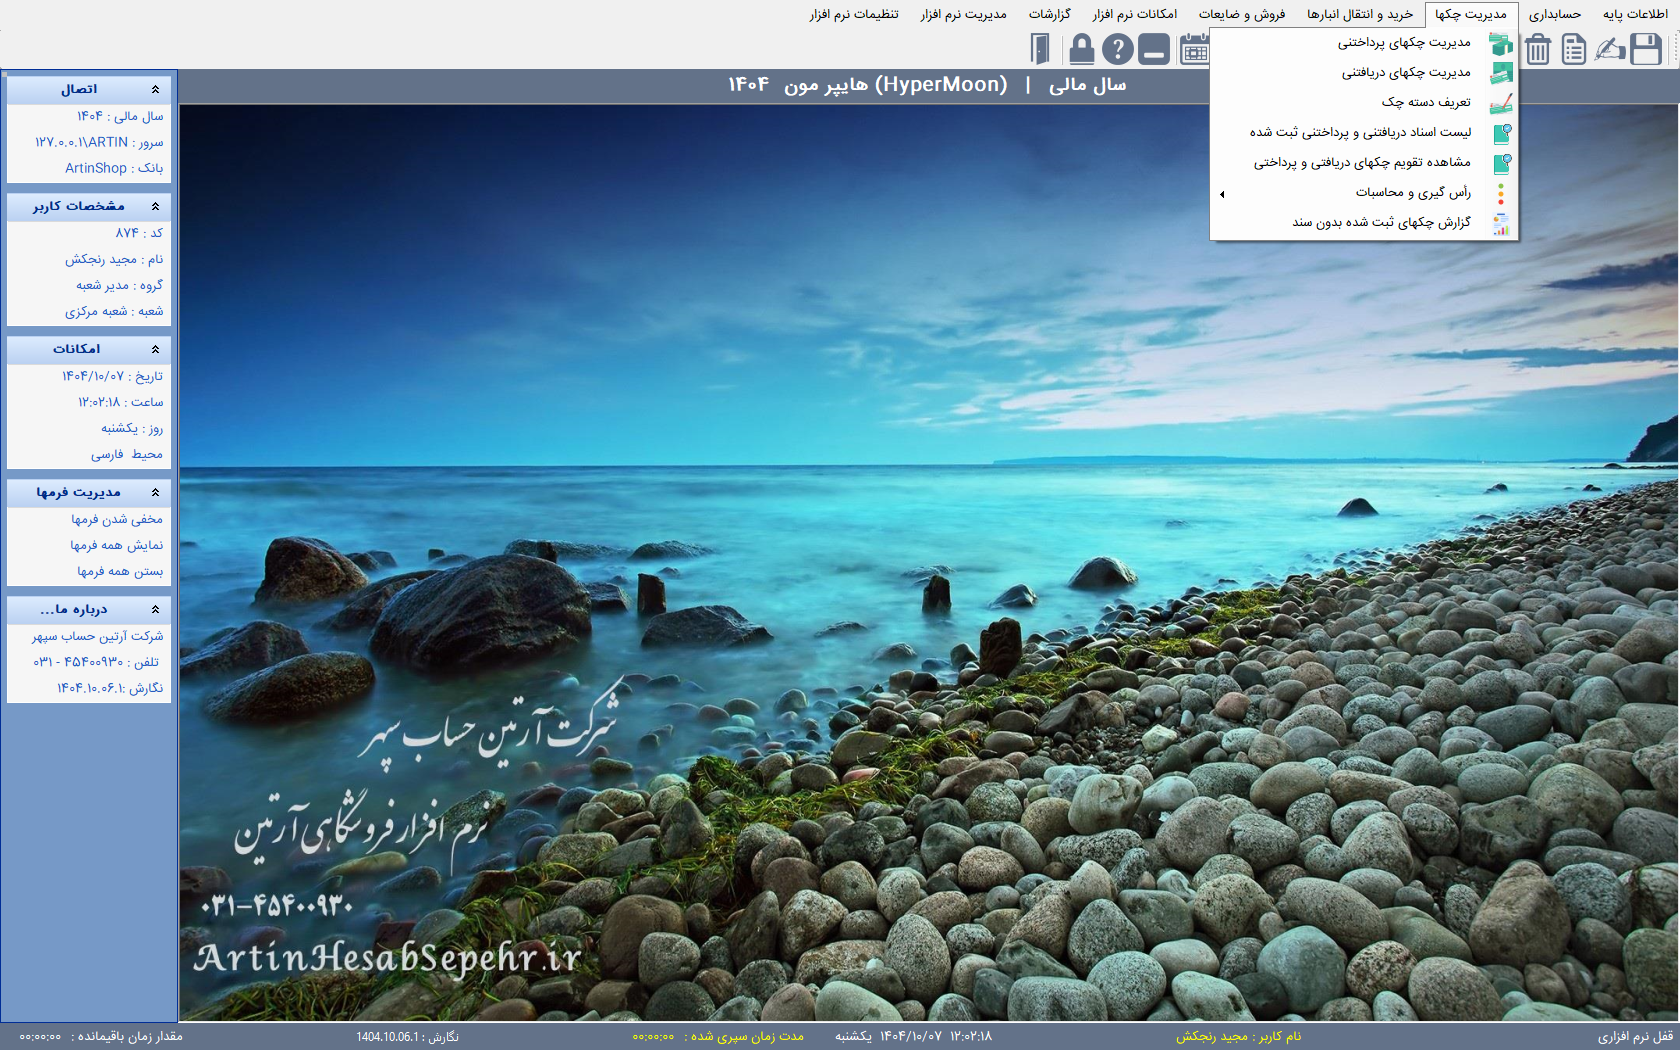Open the گزارشات menu in menu bar
The image size is (1680, 1050).
[1049, 14]
